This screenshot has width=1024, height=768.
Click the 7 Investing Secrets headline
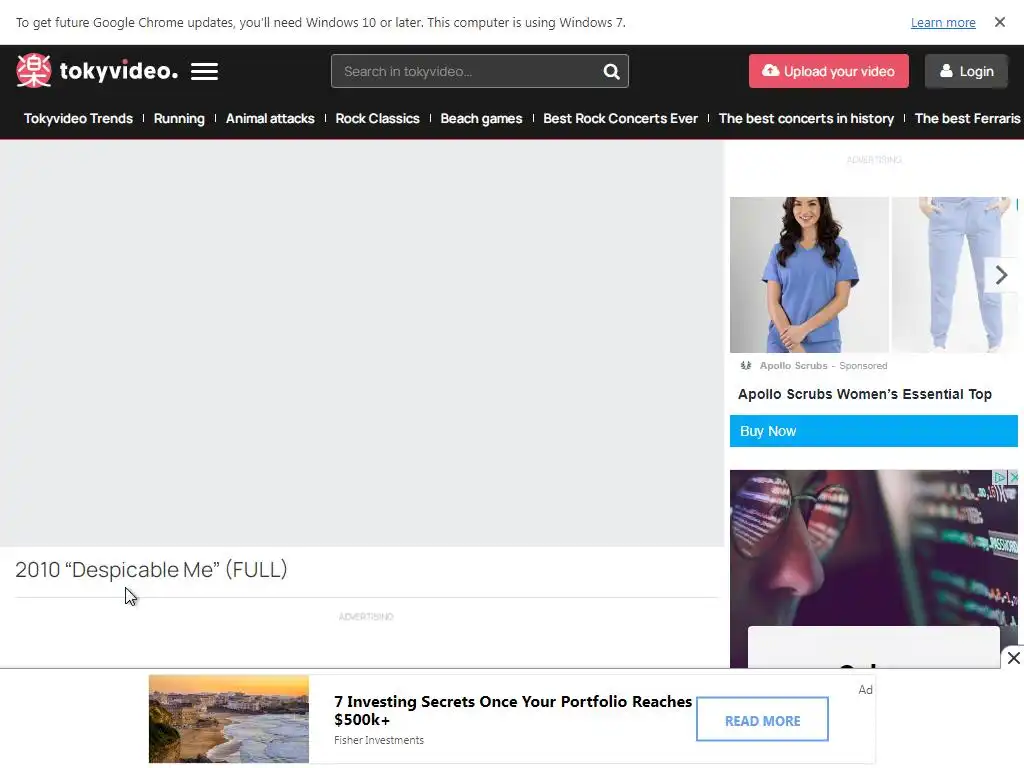coord(513,710)
